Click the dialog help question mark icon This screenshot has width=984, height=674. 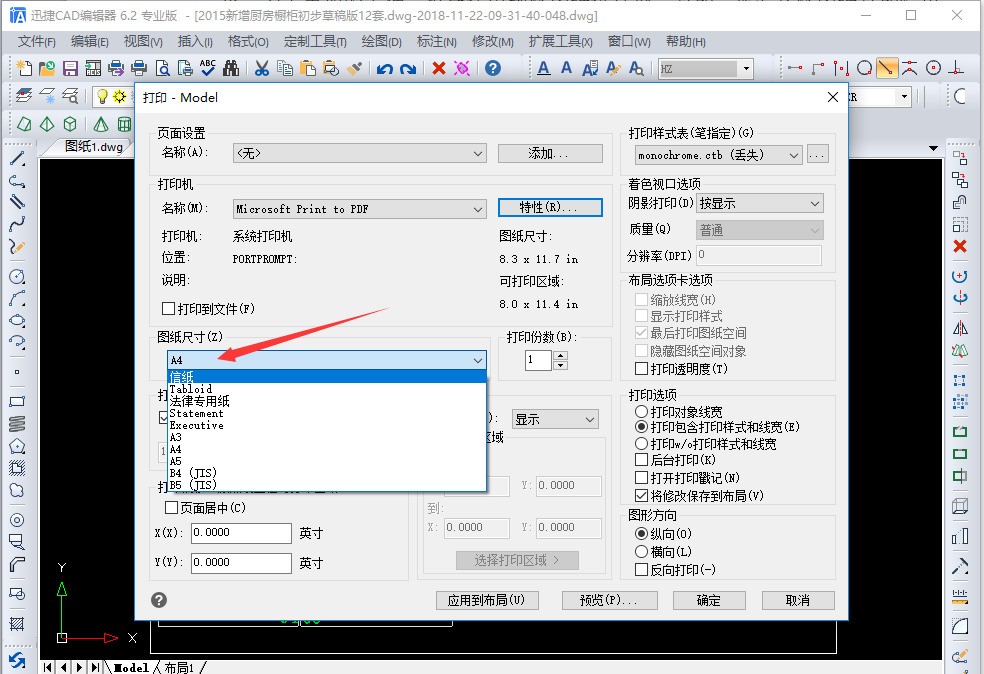click(159, 600)
